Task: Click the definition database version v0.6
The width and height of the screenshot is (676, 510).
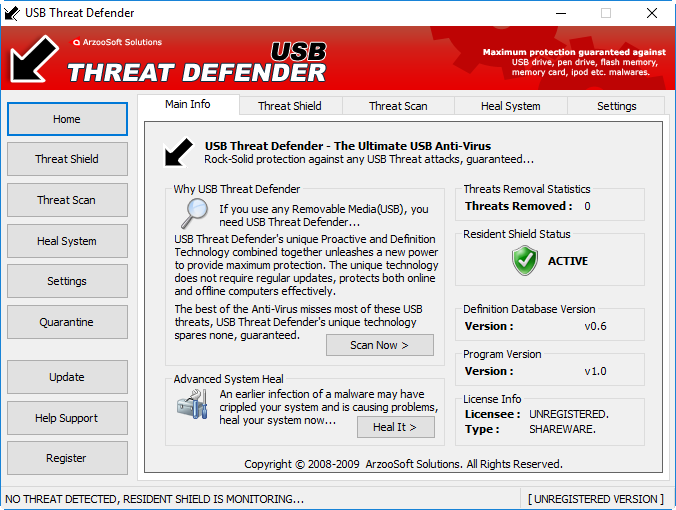Action: pos(595,326)
